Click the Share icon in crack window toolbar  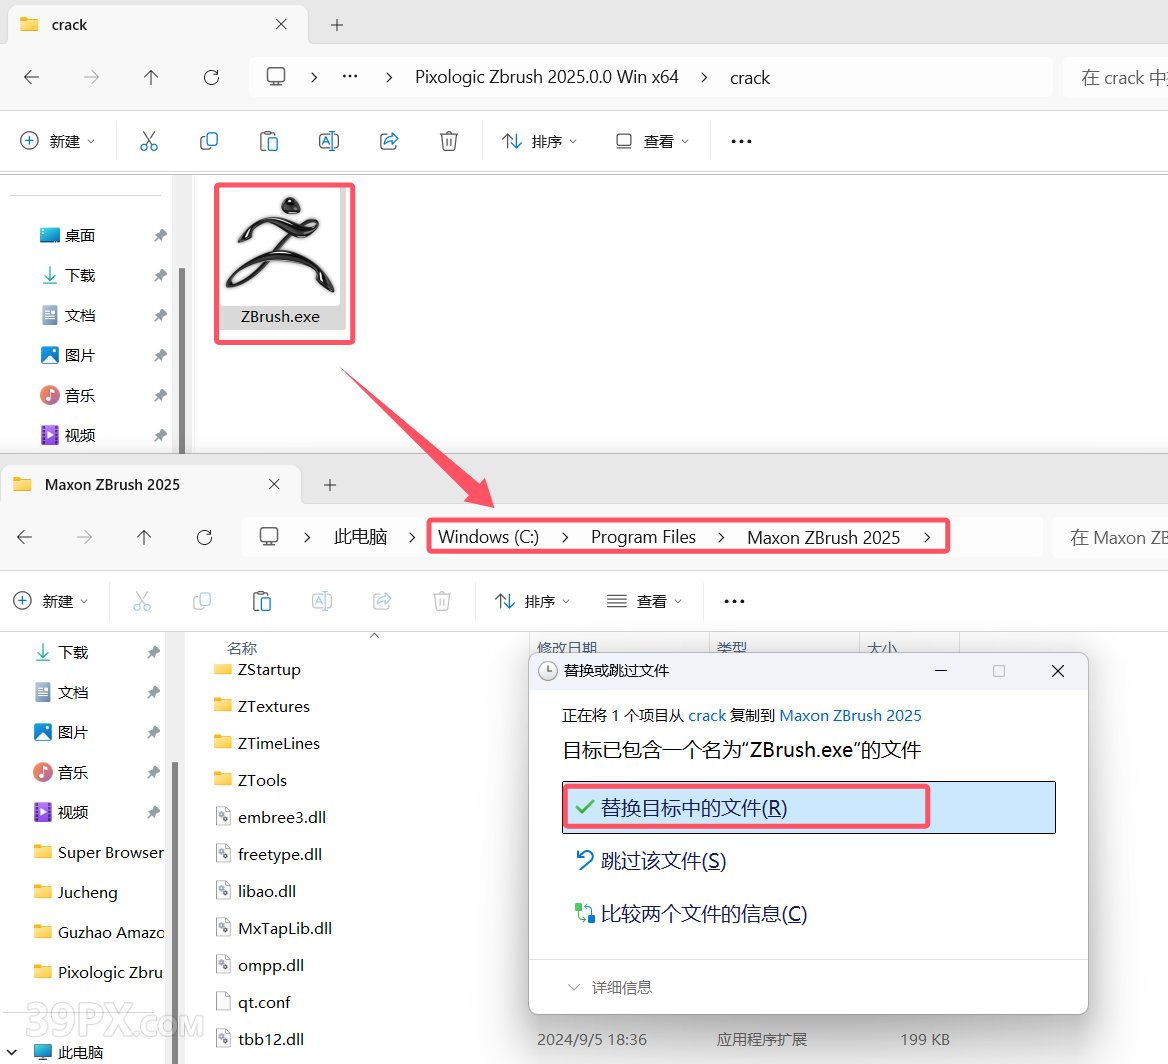(389, 141)
